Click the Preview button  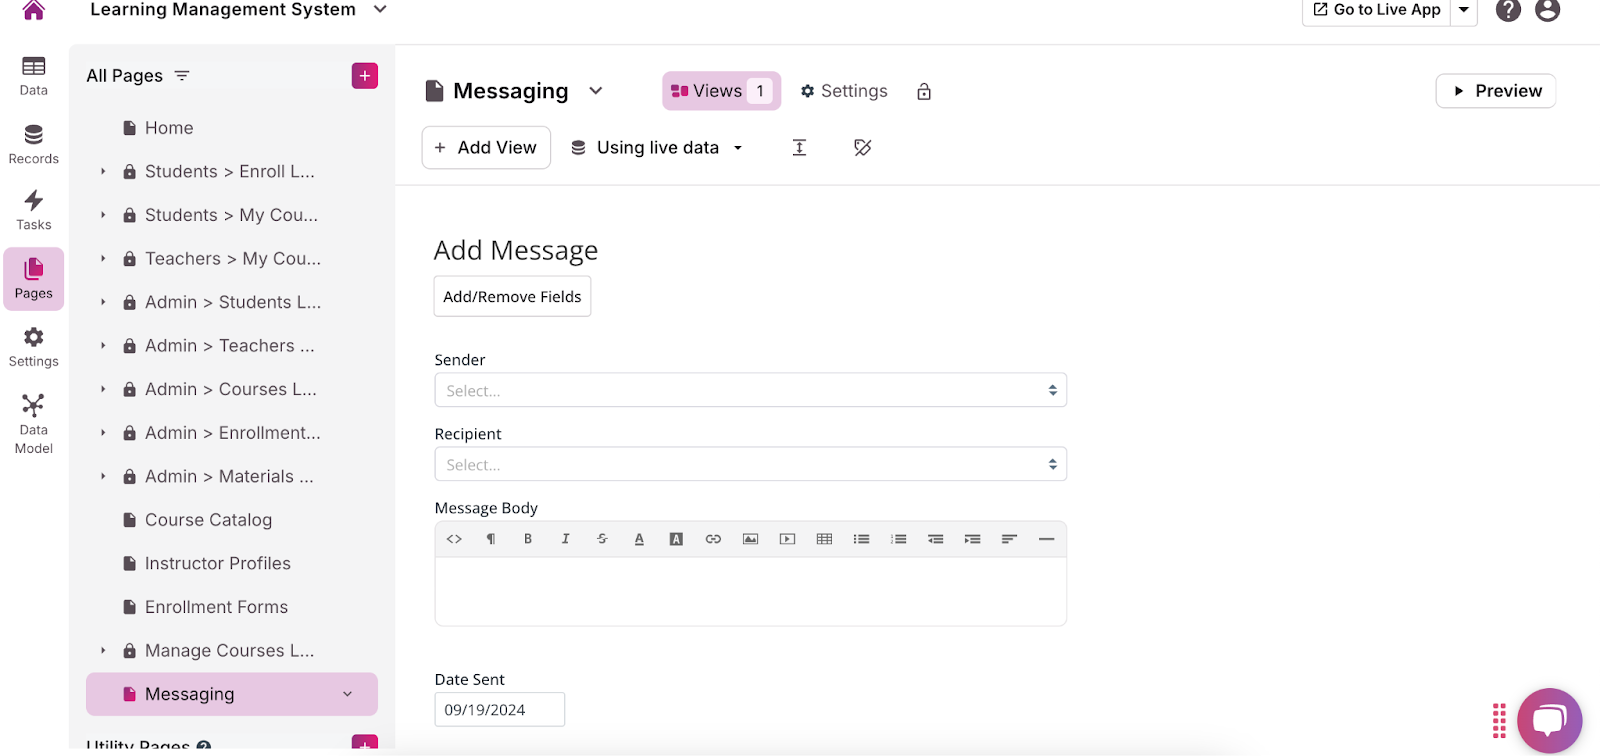coord(1495,91)
